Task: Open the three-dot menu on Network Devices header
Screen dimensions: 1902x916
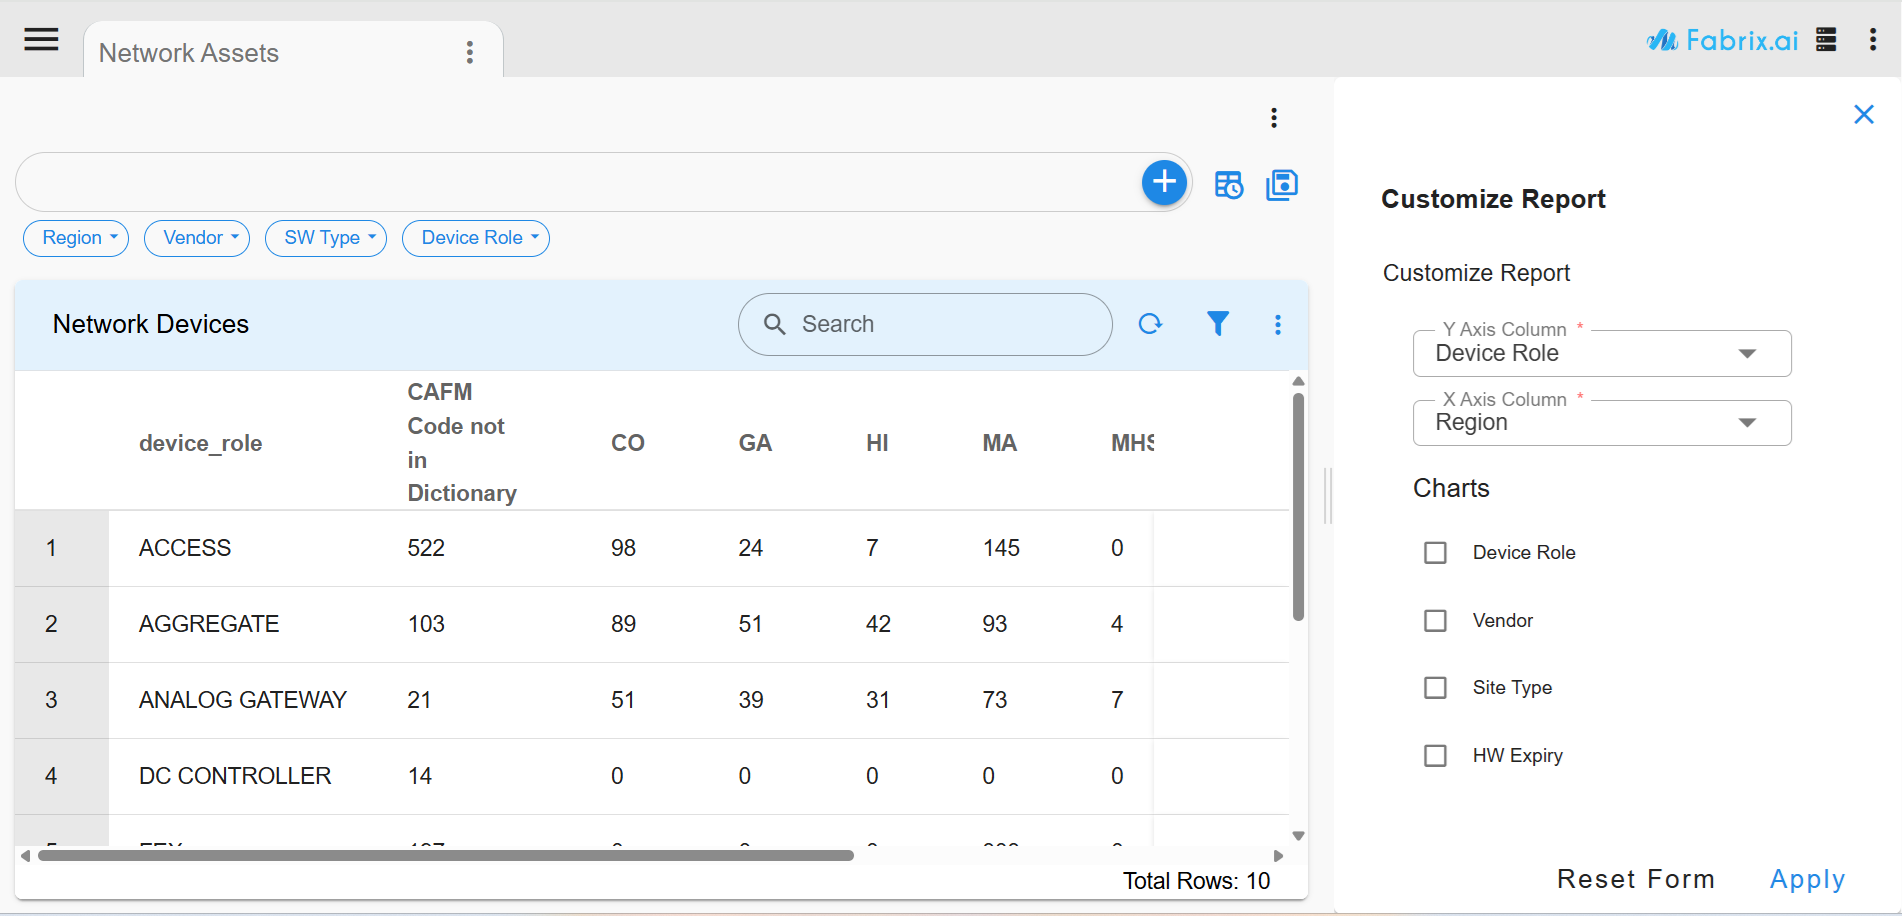Action: click(1277, 324)
